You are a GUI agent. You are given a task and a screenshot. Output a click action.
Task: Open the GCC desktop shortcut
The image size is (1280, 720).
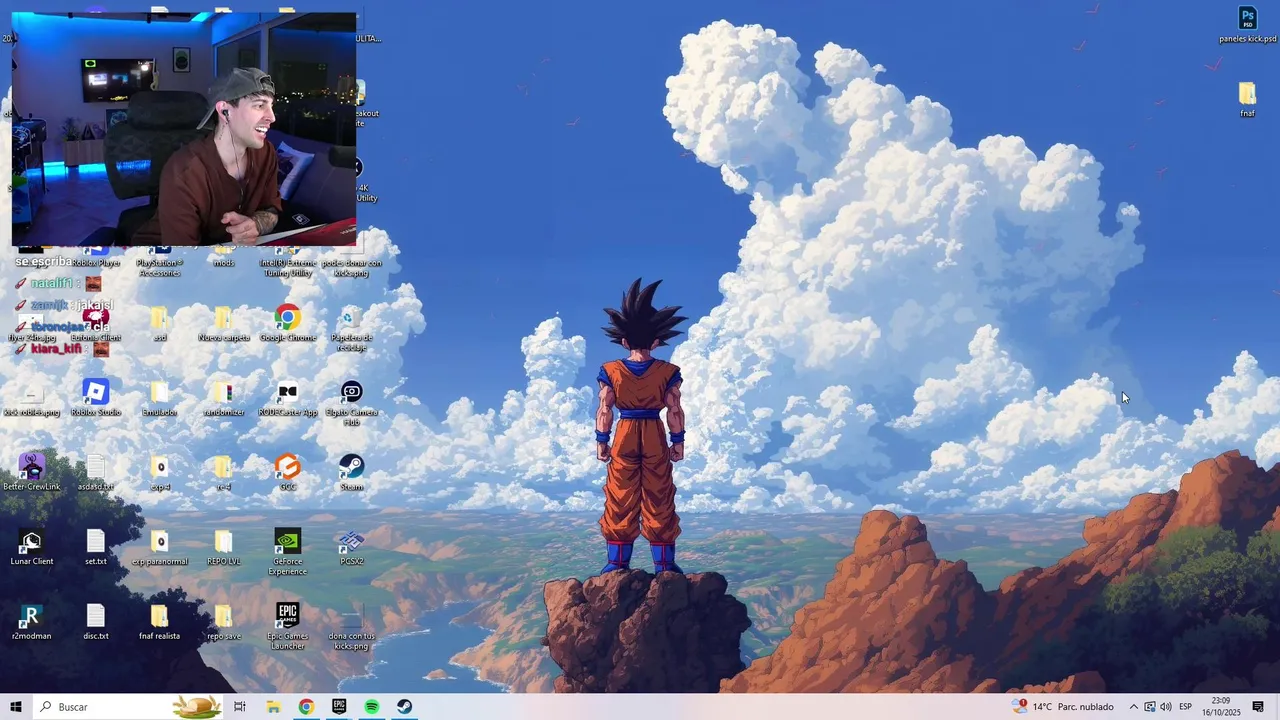288,473
